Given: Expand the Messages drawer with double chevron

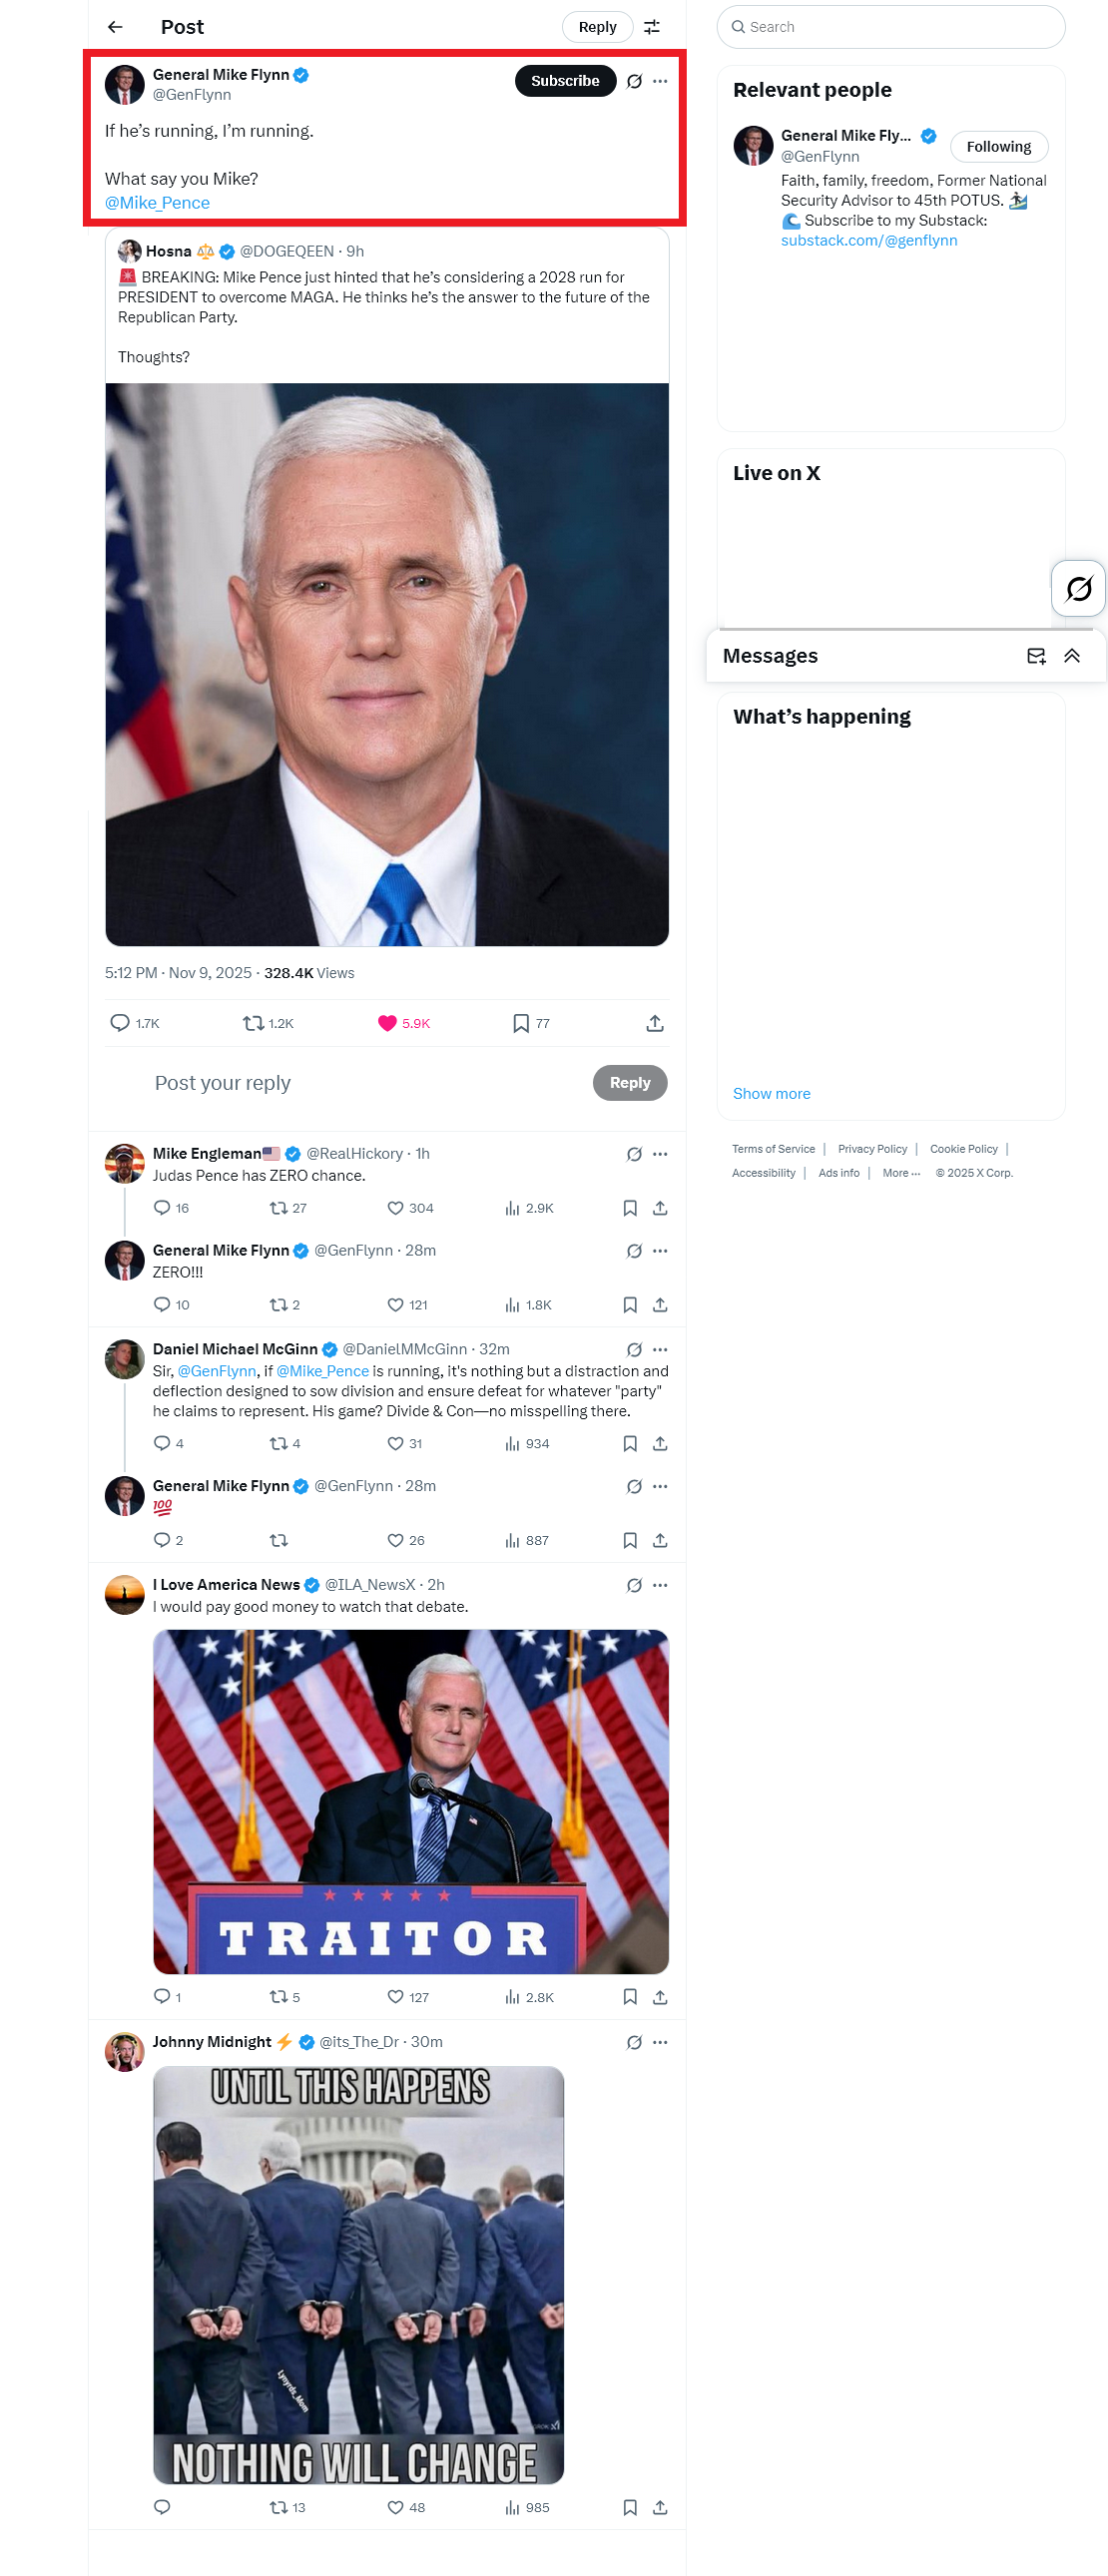Looking at the screenshot, I should point(1072,656).
